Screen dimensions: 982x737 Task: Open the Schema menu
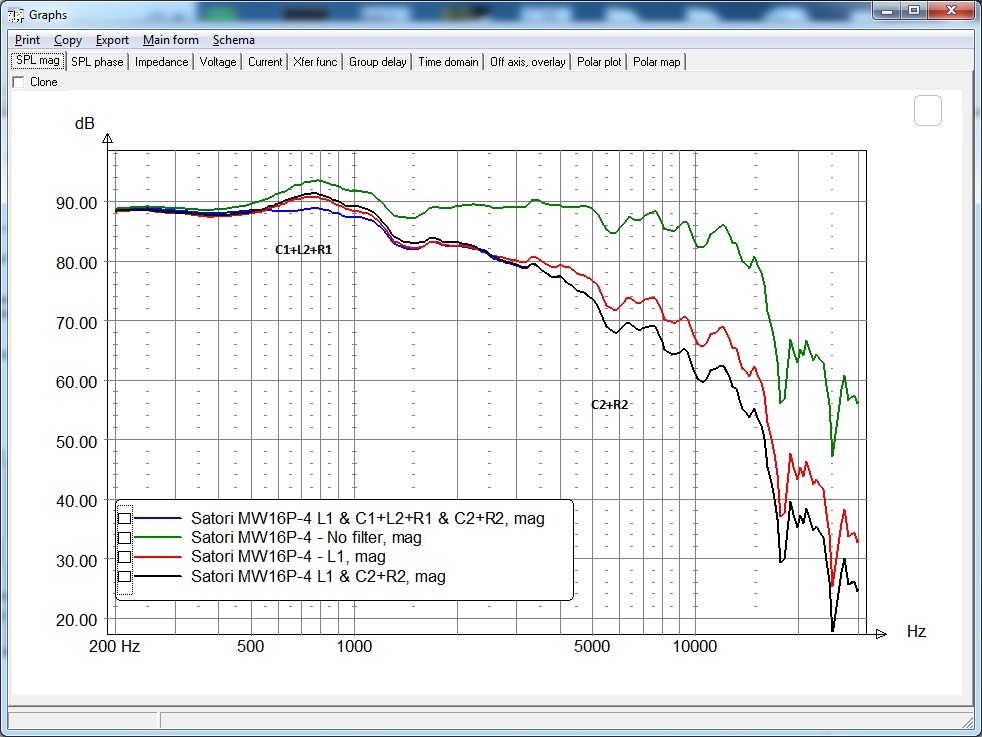[x=234, y=40]
